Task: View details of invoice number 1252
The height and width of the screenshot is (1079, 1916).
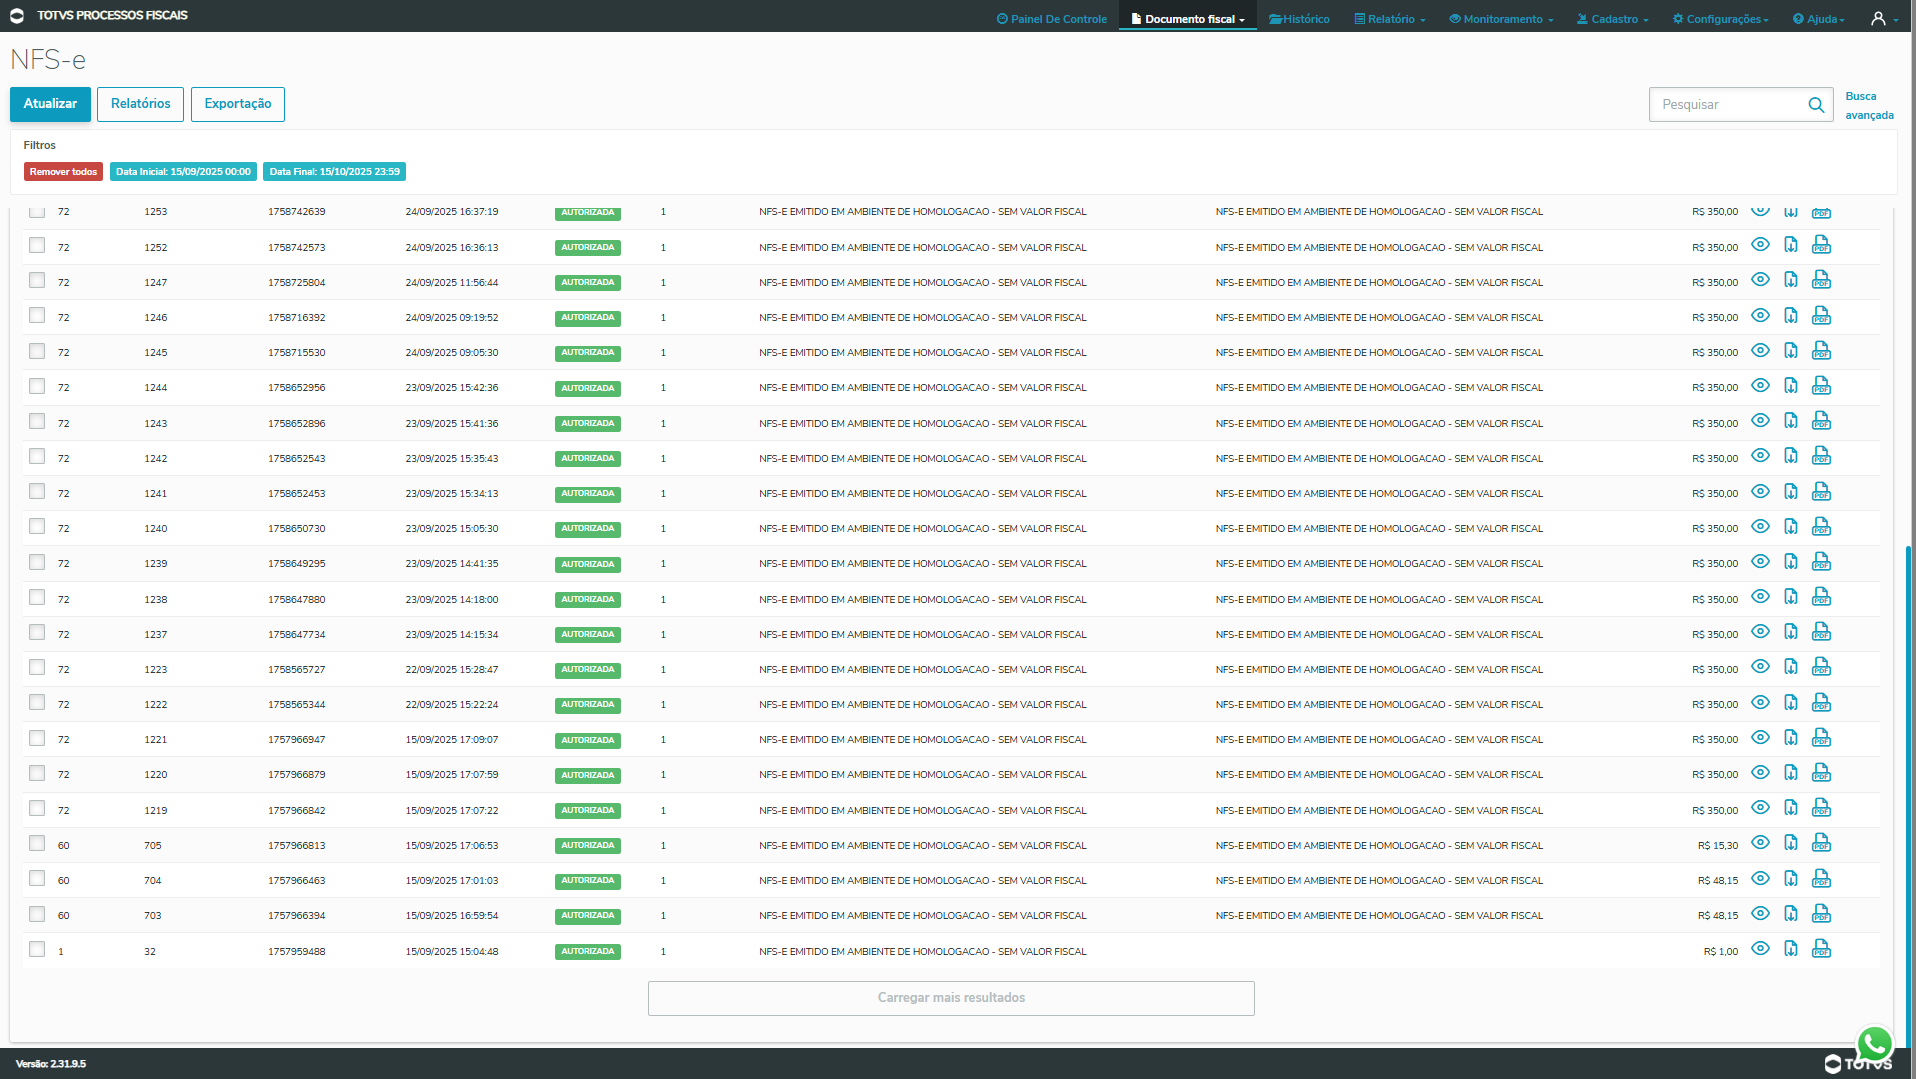Action: (1760, 245)
